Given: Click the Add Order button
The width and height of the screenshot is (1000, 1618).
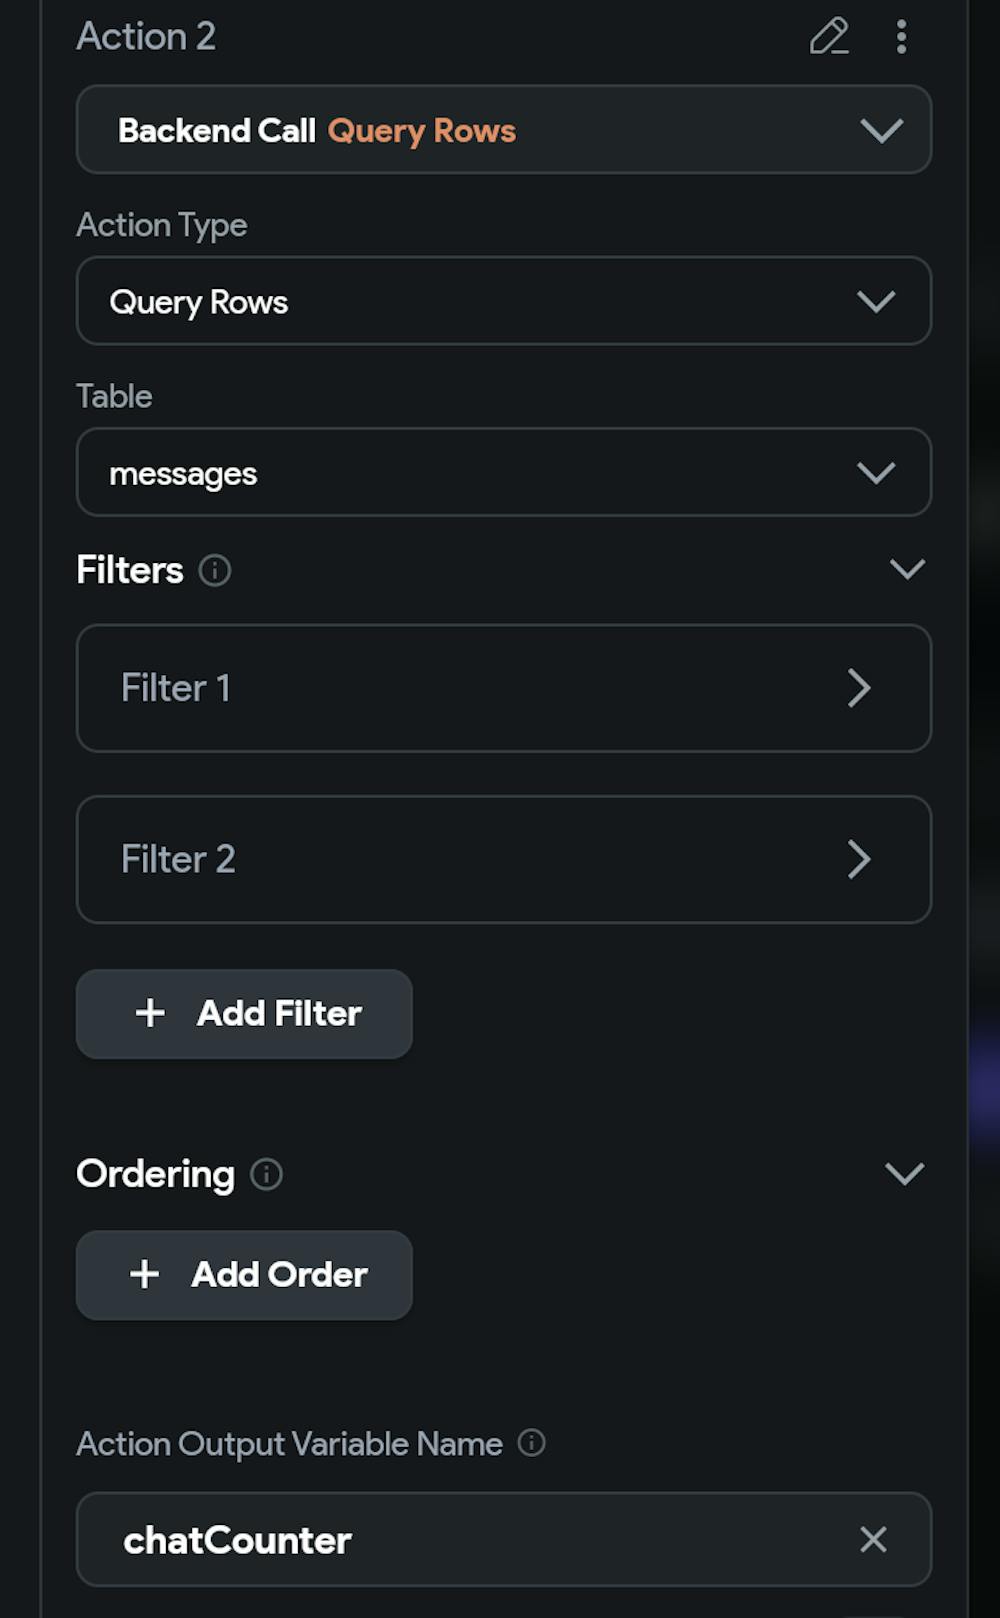Looking at the screenshot, I should click(244, 1275).
